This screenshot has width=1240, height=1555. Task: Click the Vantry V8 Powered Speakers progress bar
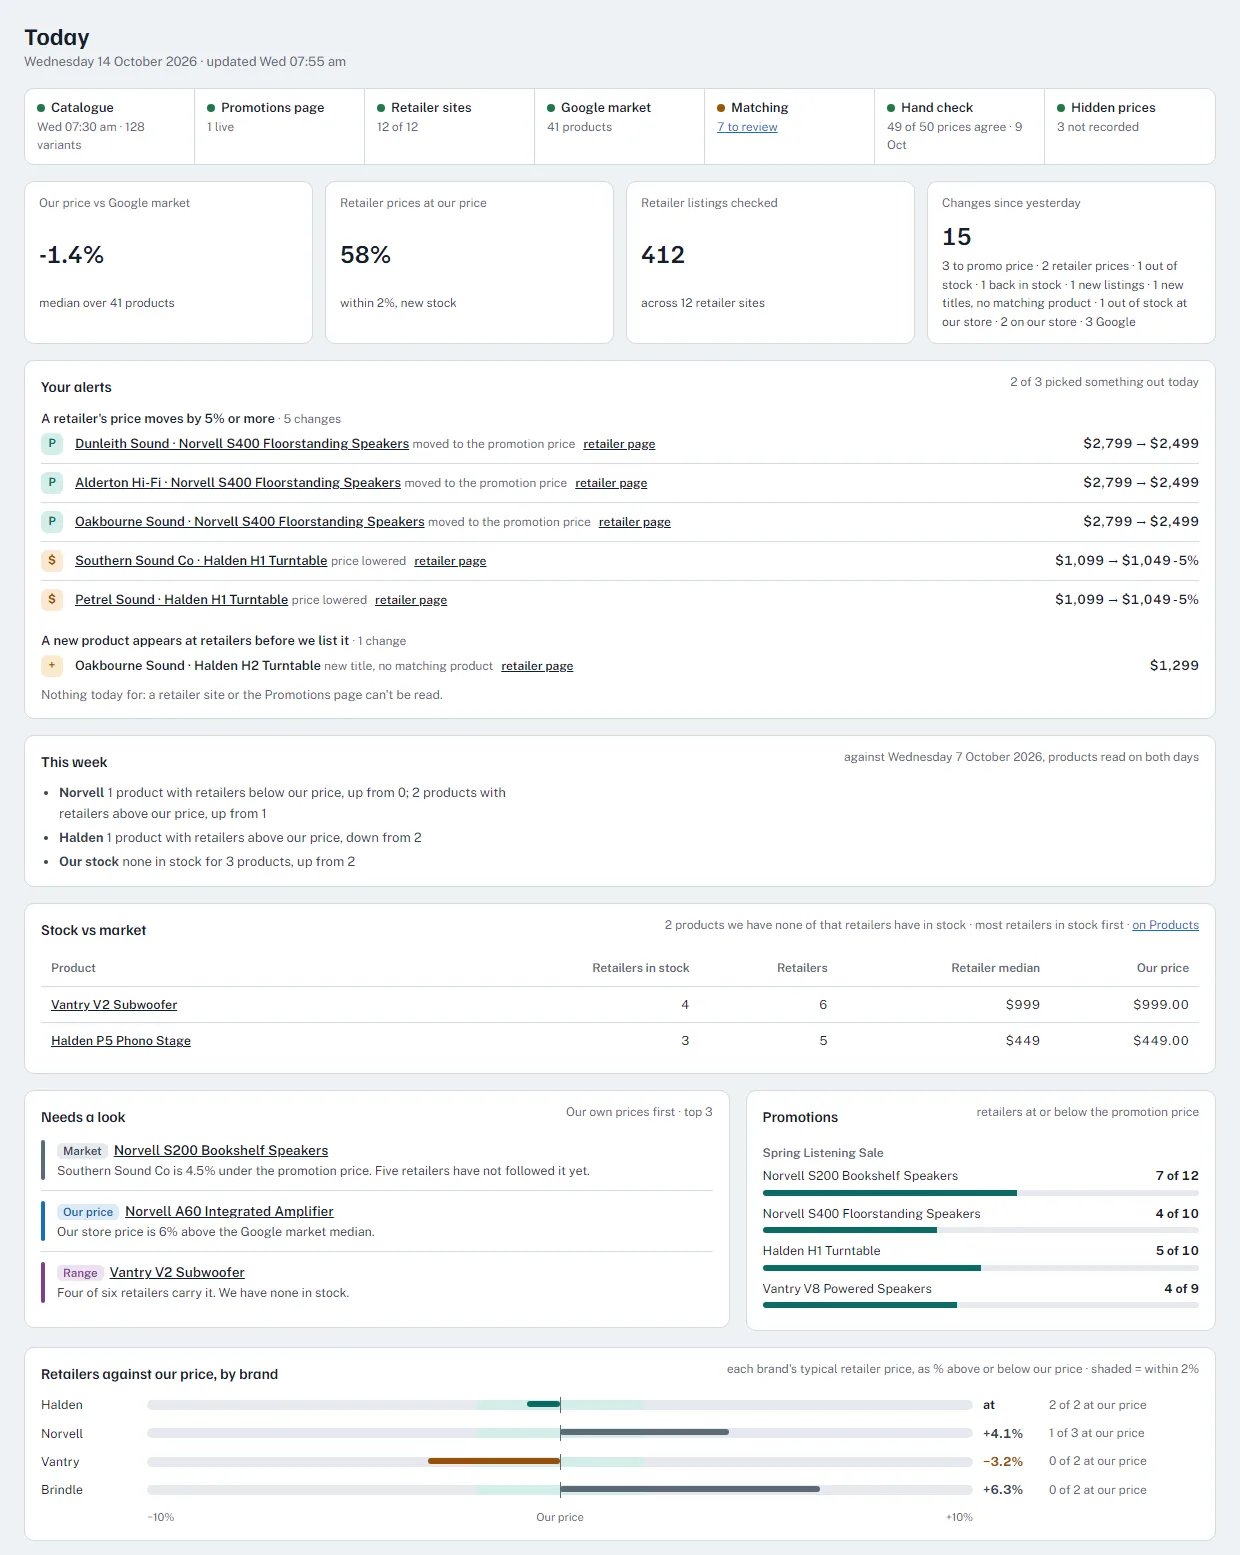coord(980,1305)
